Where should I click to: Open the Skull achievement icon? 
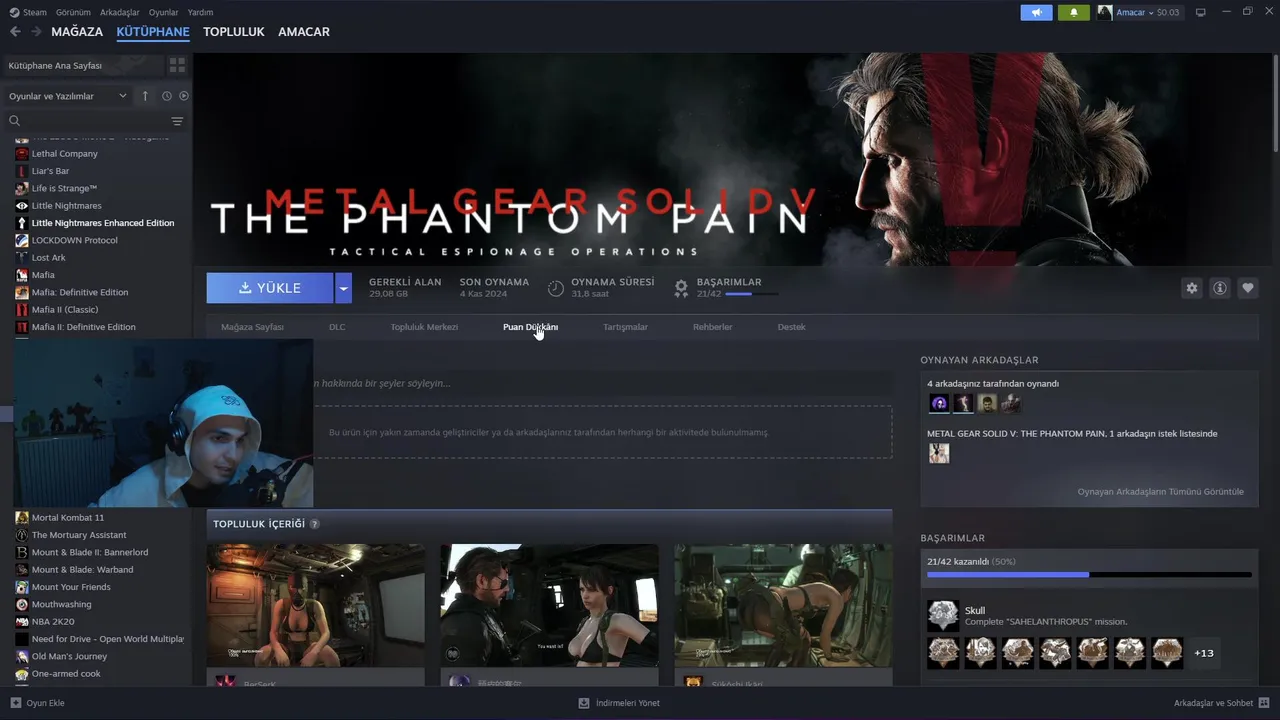tap(942, 615)
